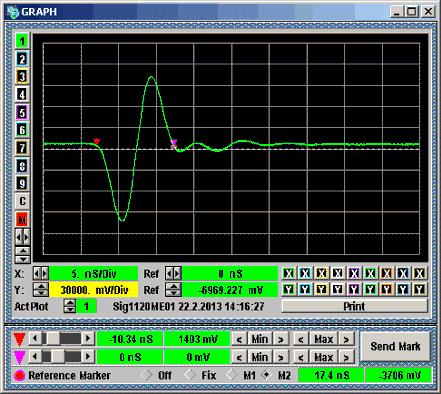Viewport: 441px width, 394px height.
Task: Select plot channel 6 button
Action: tap(22, 130)
